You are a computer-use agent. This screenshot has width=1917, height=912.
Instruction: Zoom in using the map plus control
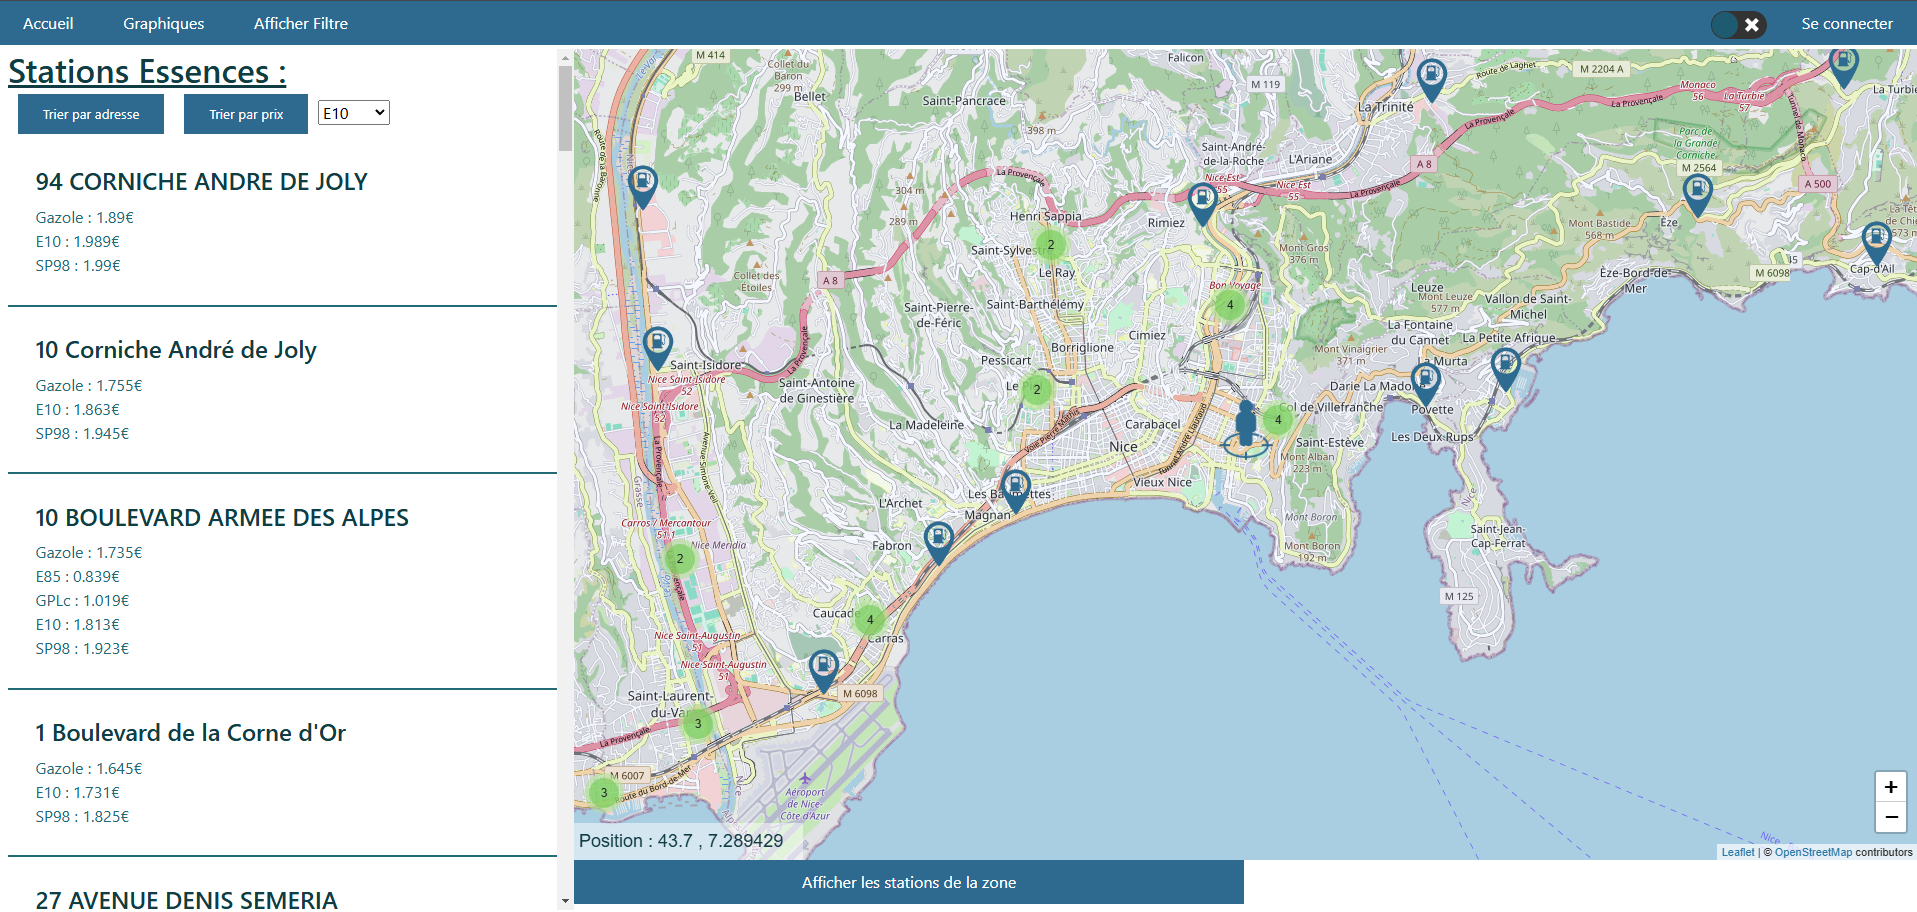1890,787
